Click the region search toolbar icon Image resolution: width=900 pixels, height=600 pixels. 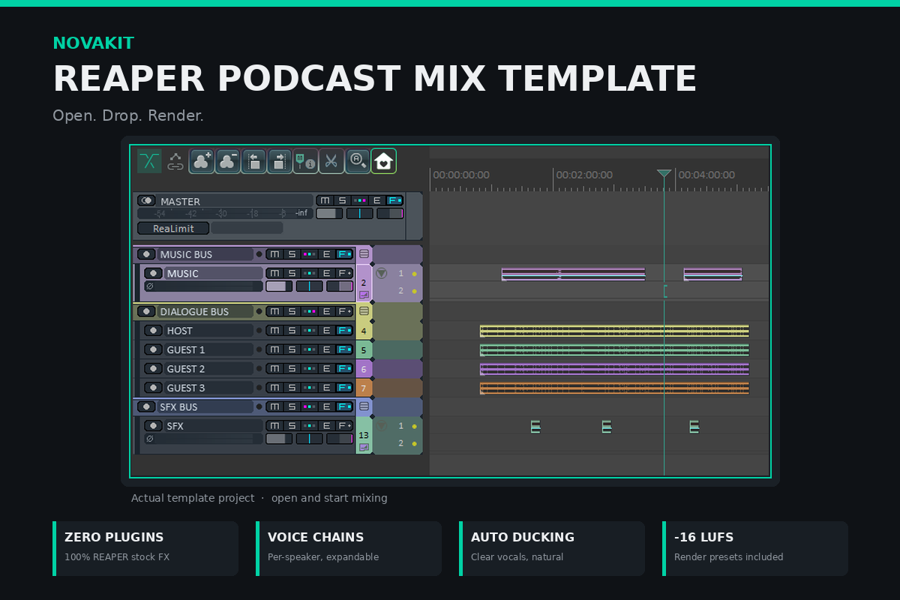click(x=357, y=161)
